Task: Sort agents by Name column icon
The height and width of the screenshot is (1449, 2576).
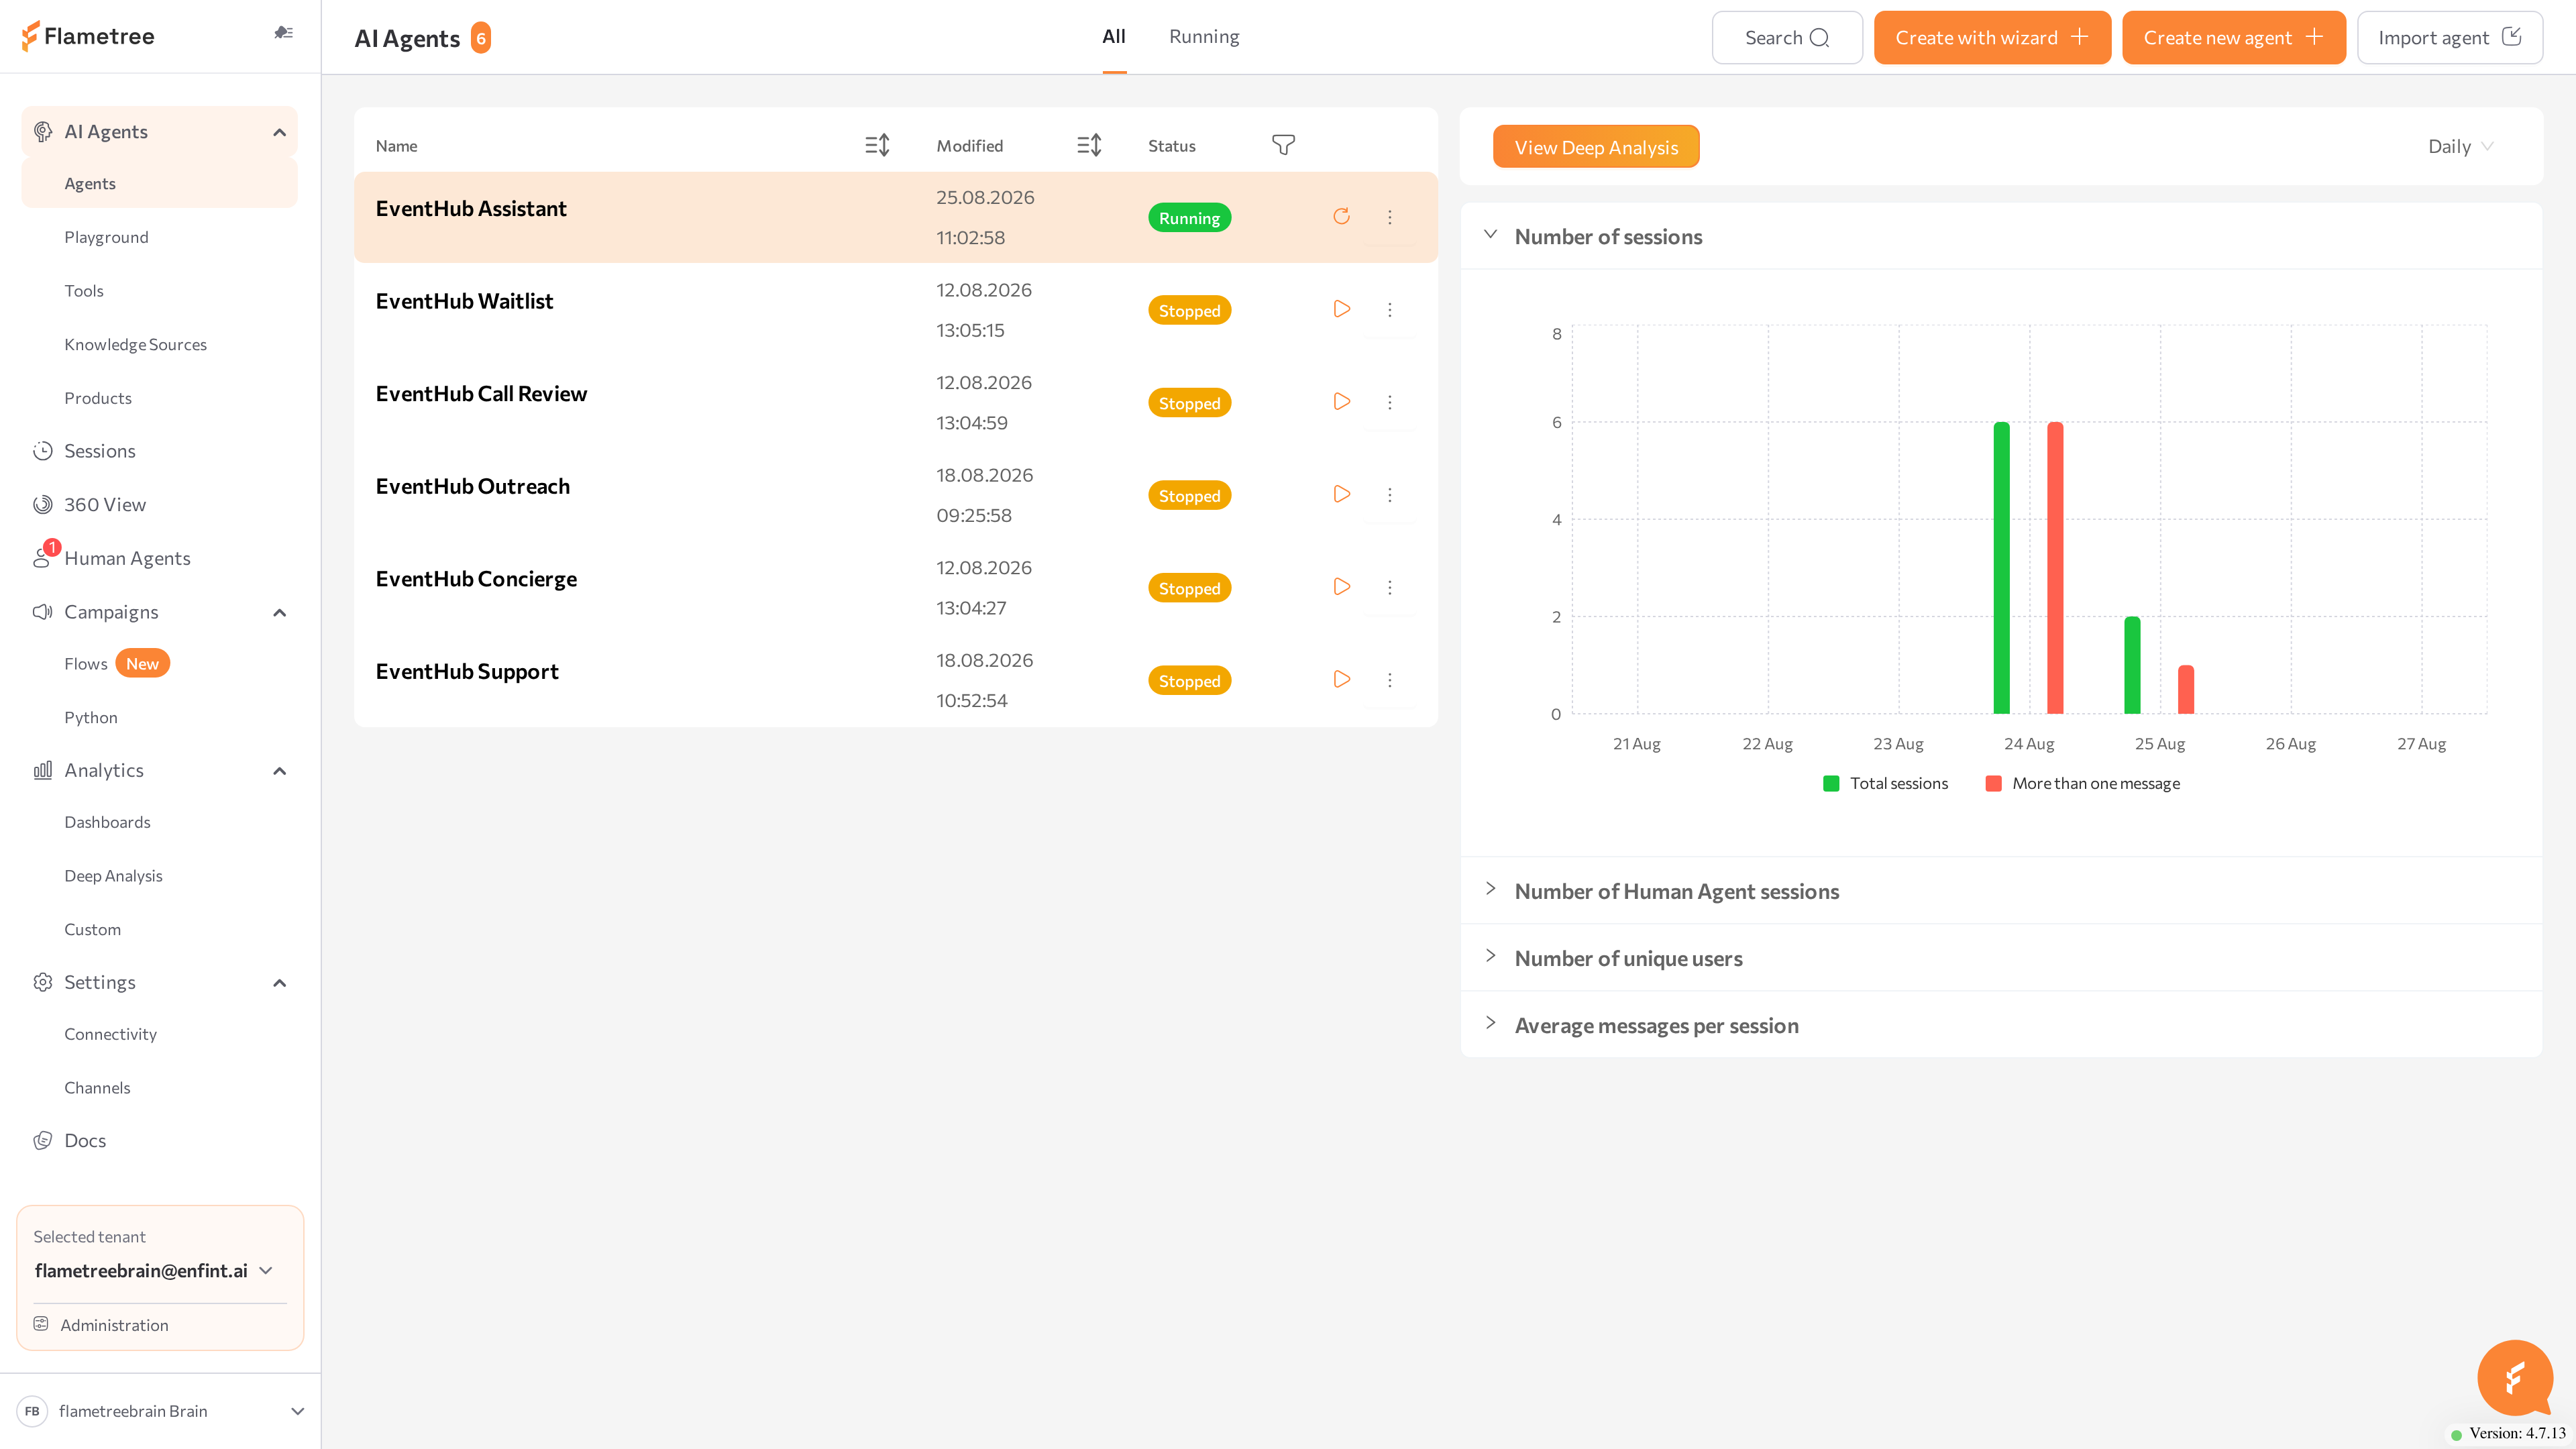Action: [x=877, y=146]
